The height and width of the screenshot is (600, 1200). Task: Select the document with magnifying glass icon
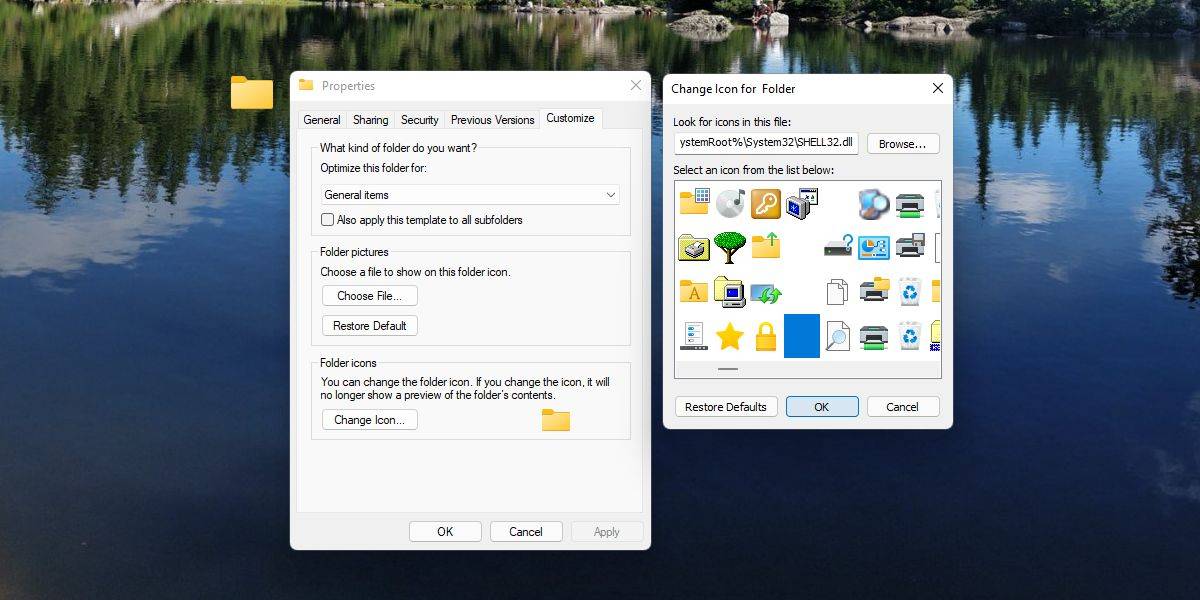(838, 337)
